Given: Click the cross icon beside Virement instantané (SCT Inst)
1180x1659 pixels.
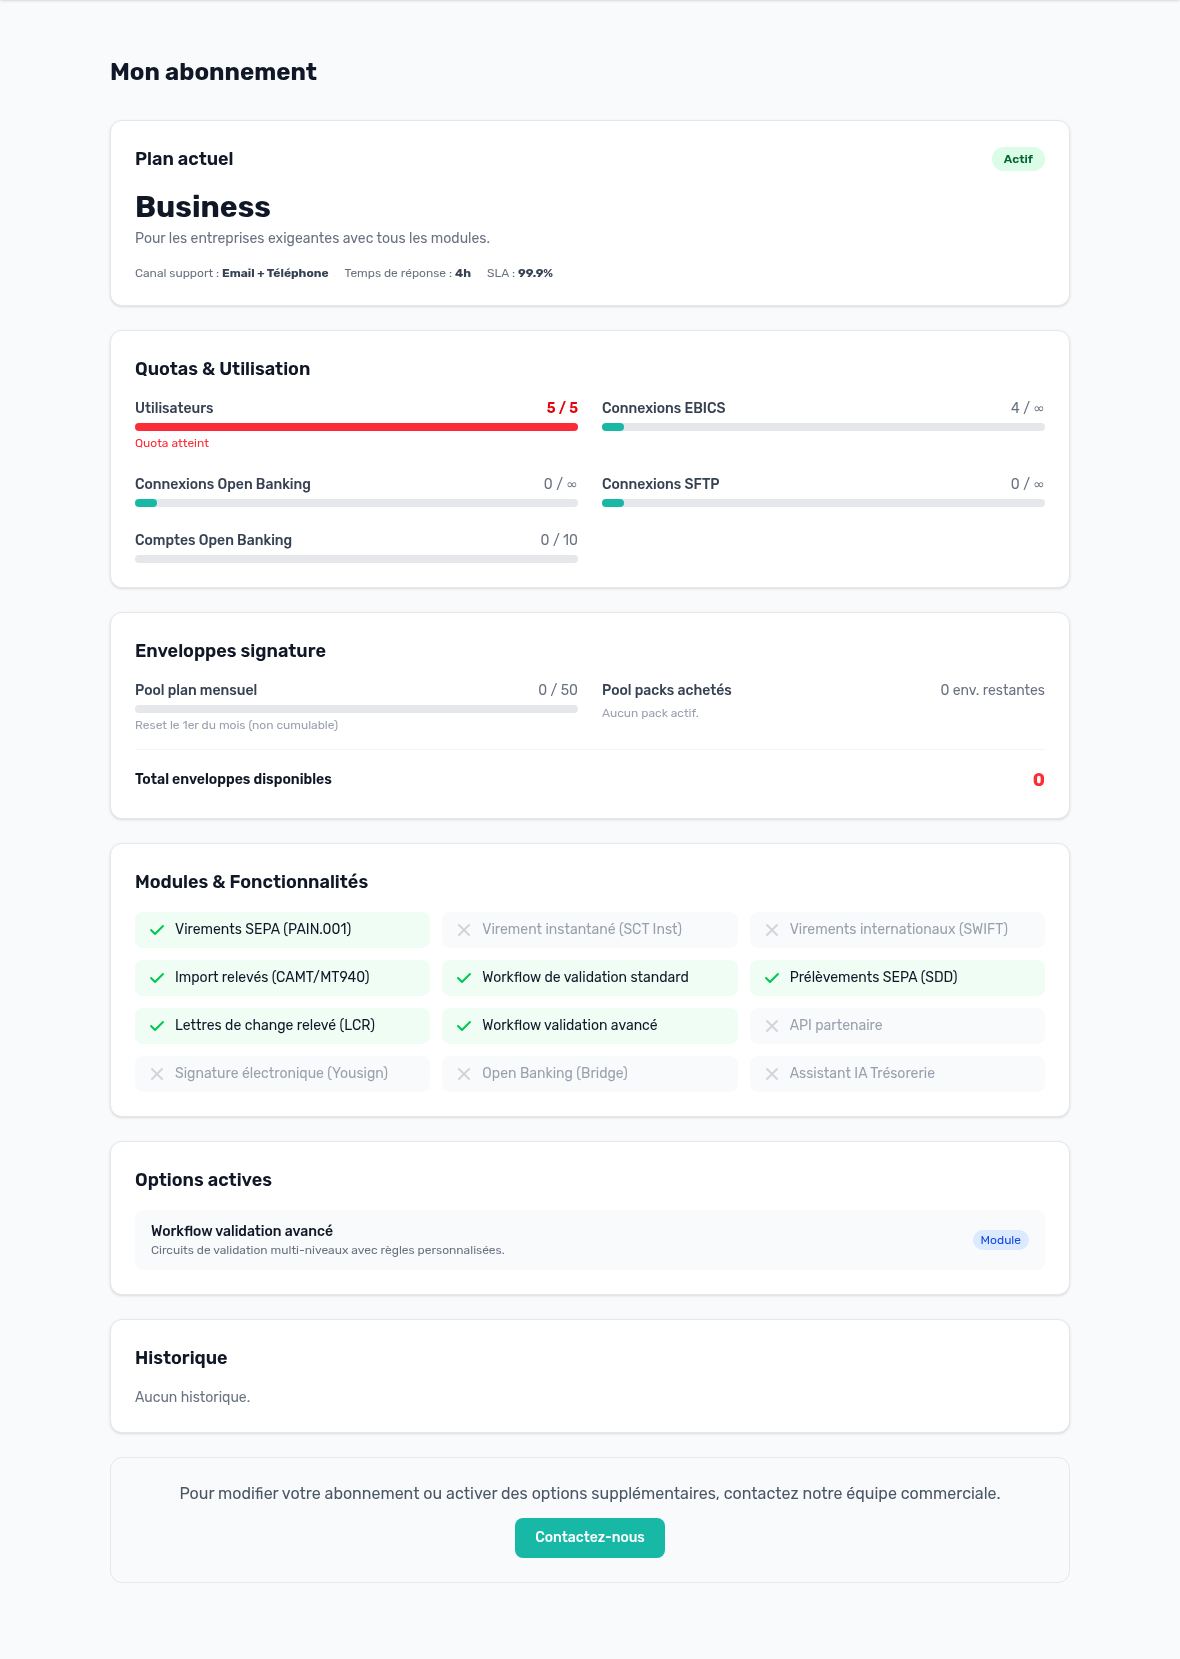Looking at the screenshot, I should click(464, 930).
